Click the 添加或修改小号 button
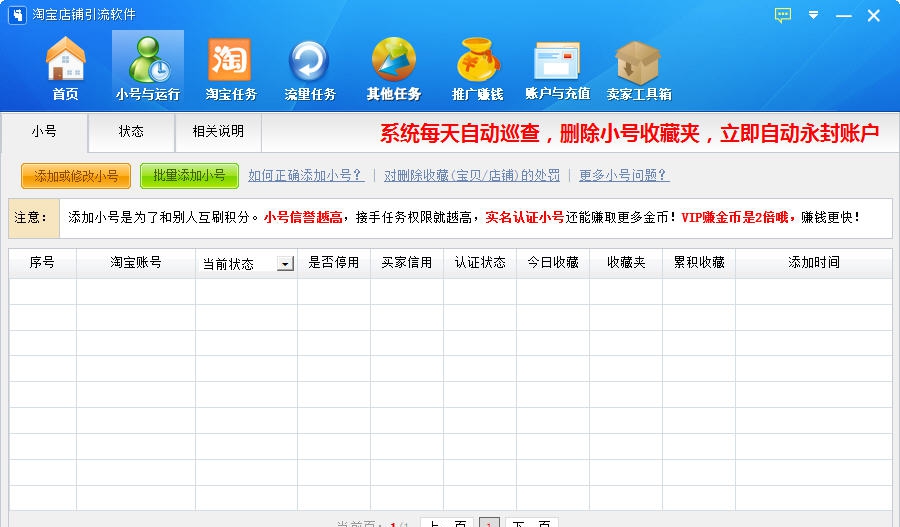The image size is (900, 527). pos(76,176)
